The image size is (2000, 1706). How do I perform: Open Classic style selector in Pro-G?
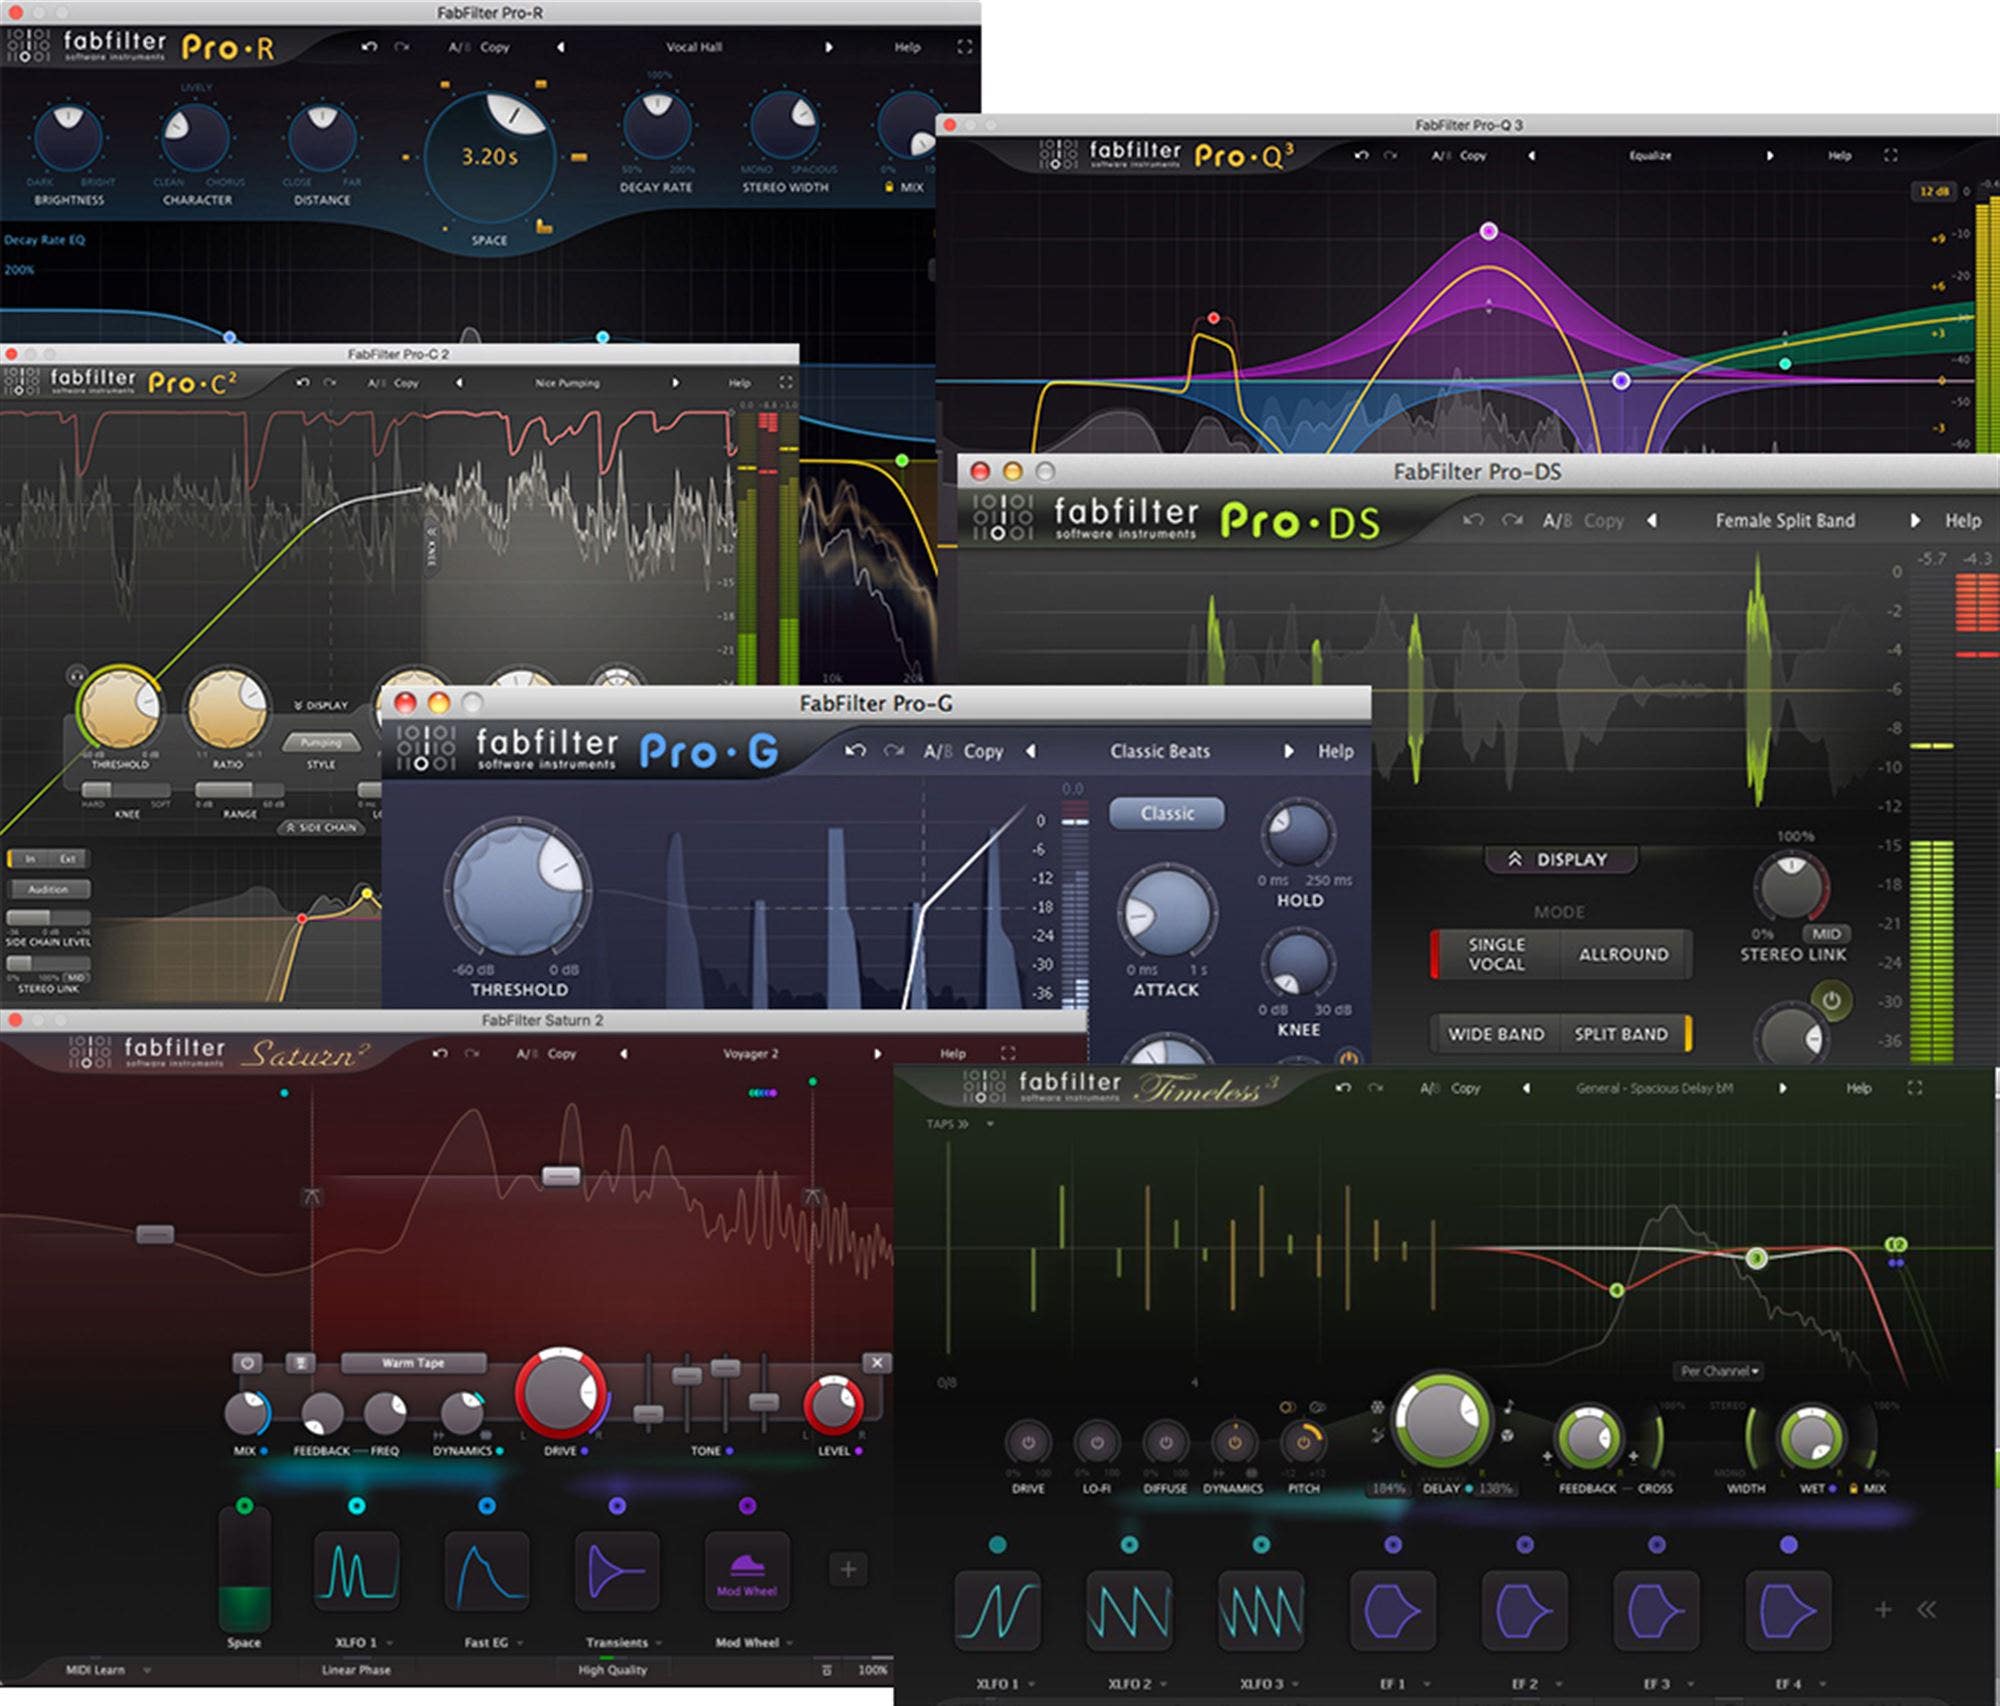click(x=1167, y=813)
